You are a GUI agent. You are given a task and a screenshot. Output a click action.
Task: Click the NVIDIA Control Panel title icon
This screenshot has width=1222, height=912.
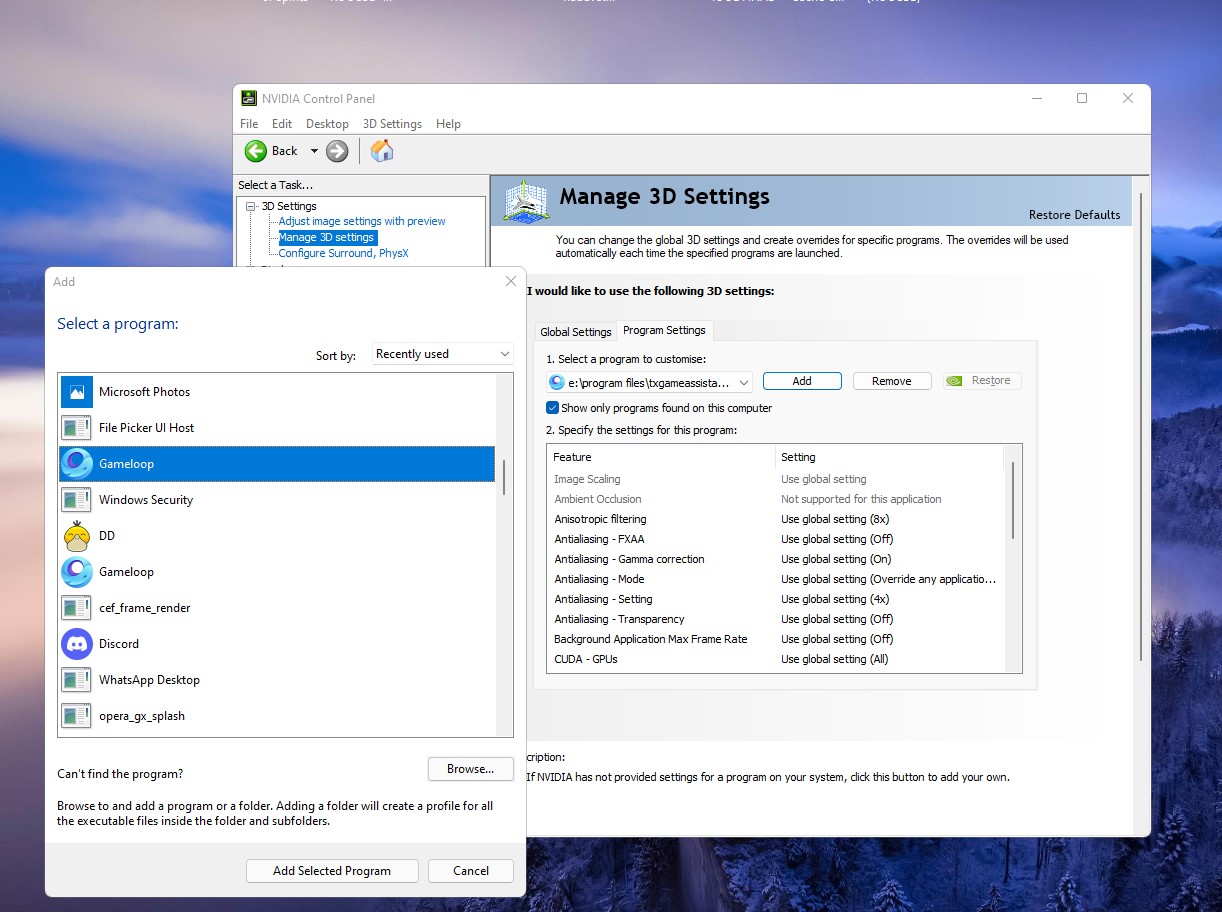pos(249,98)
